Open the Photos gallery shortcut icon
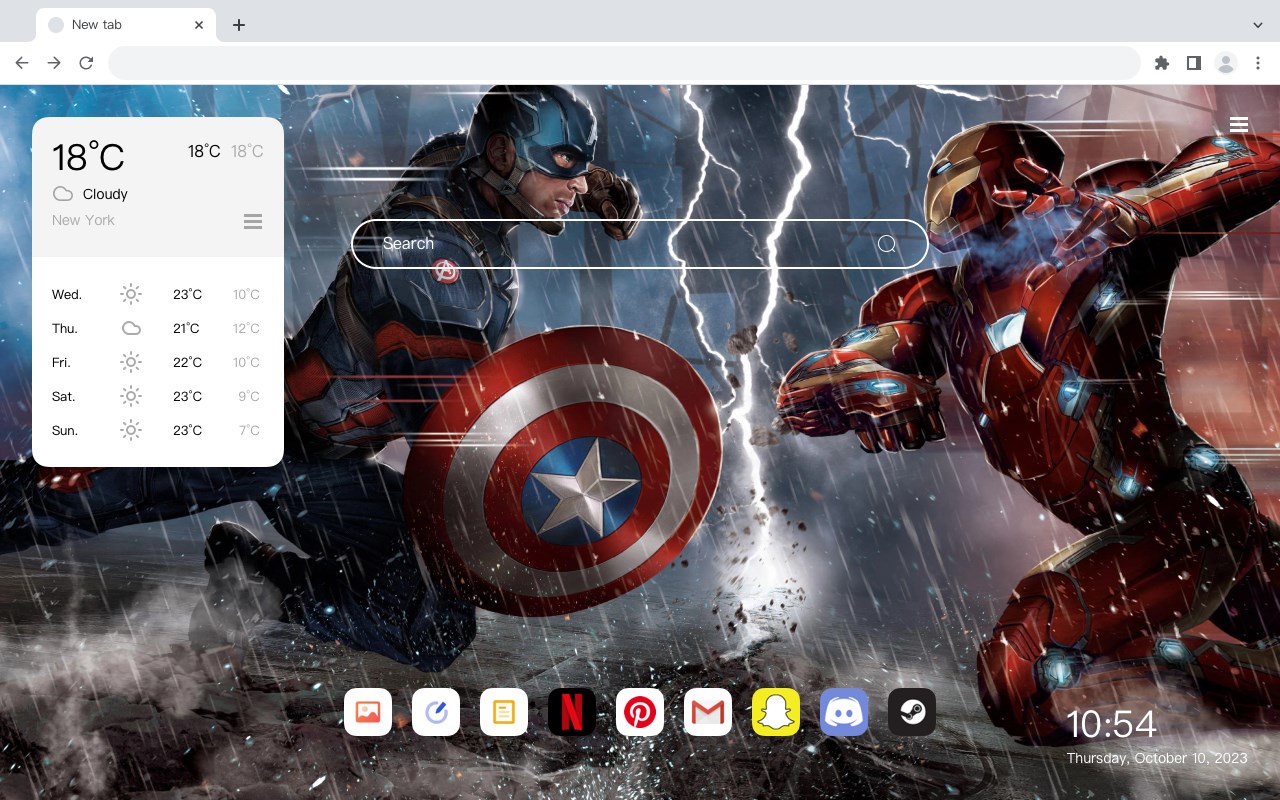The width and height of the screenshot is (1280, 800). pyautogui.click(x=368, y=712)
